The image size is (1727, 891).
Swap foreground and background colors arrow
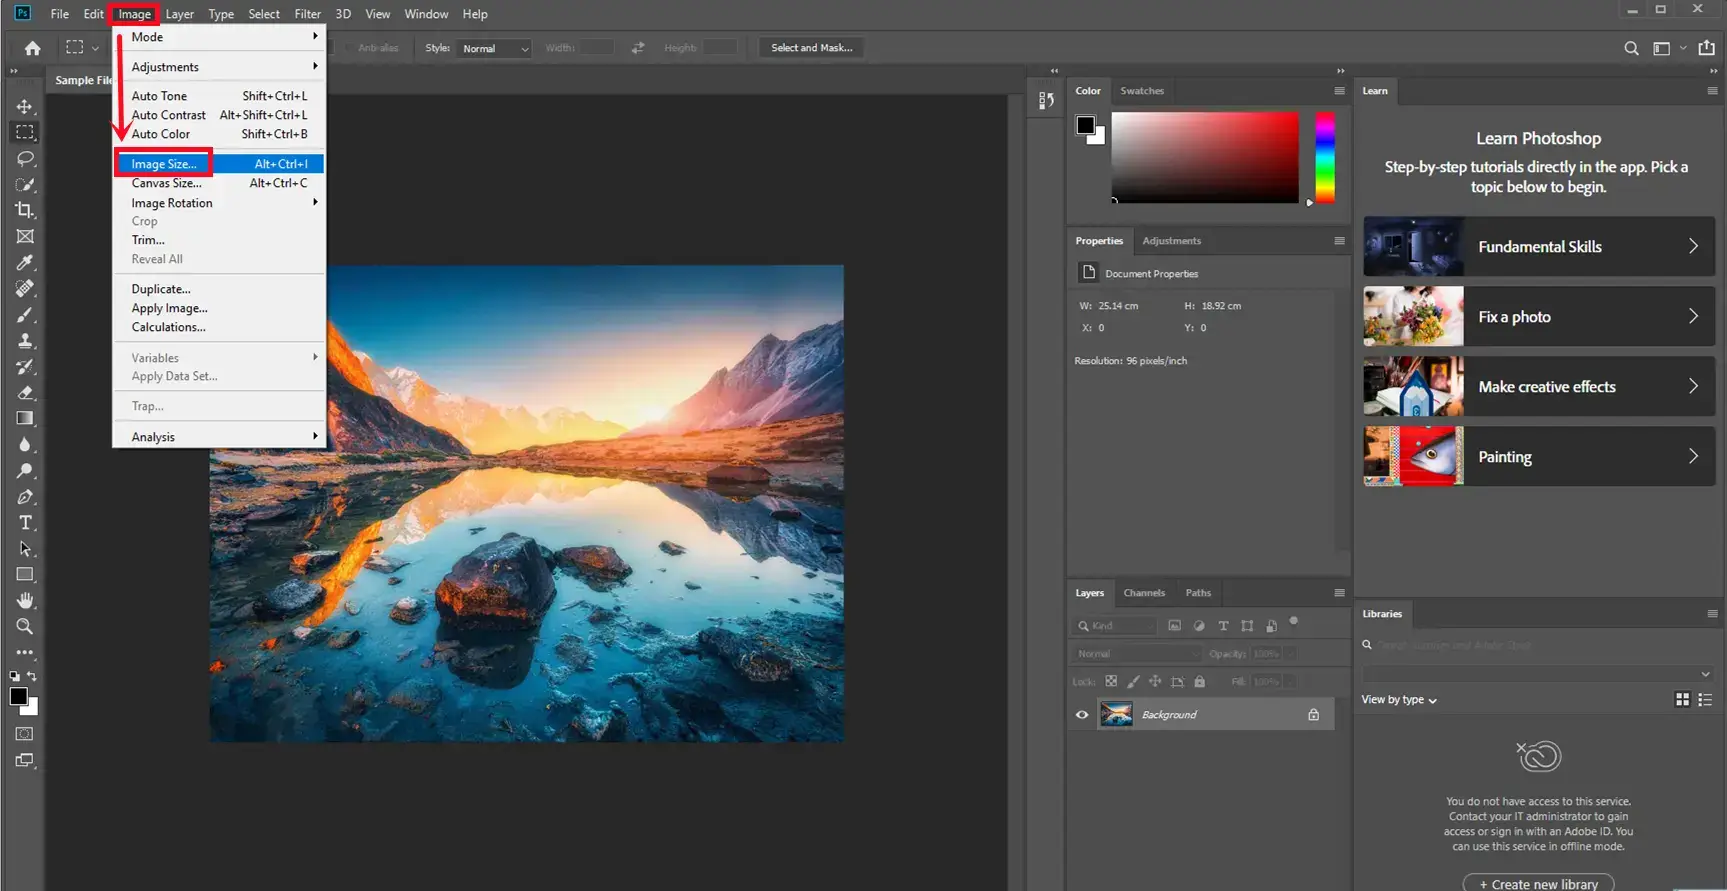(32, 676)
